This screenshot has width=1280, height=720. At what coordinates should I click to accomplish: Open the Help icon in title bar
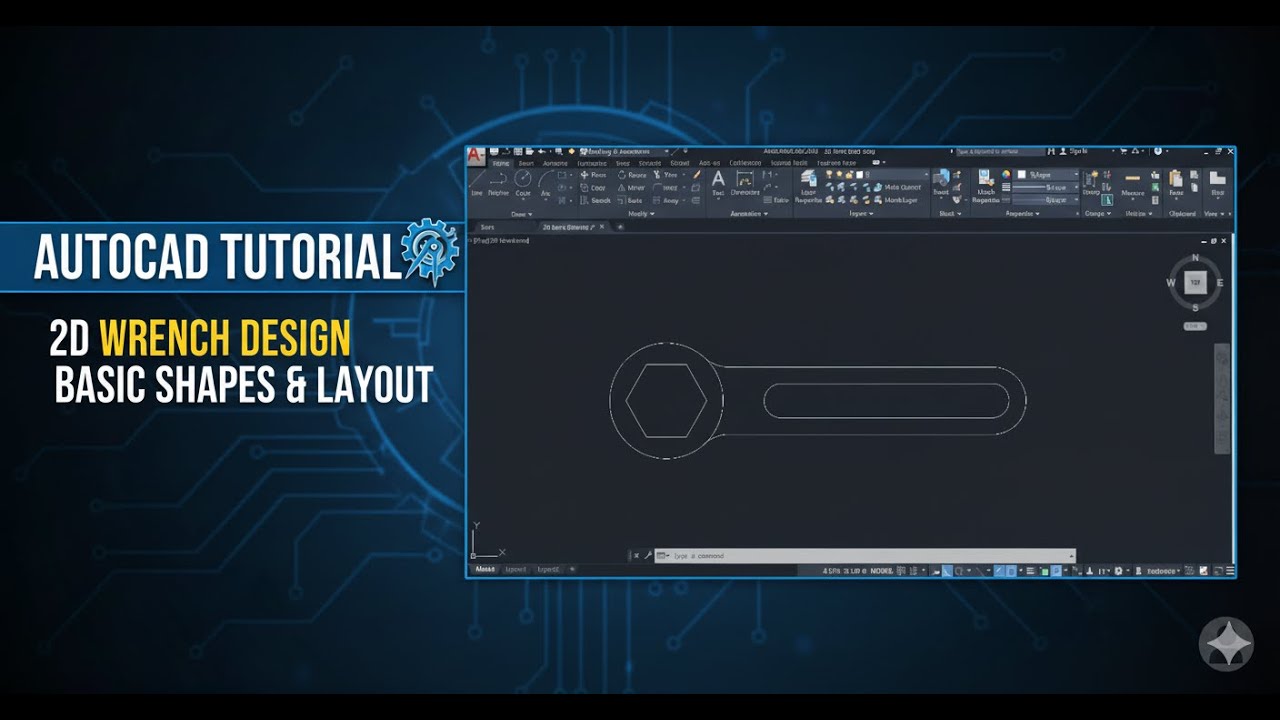1158,151
